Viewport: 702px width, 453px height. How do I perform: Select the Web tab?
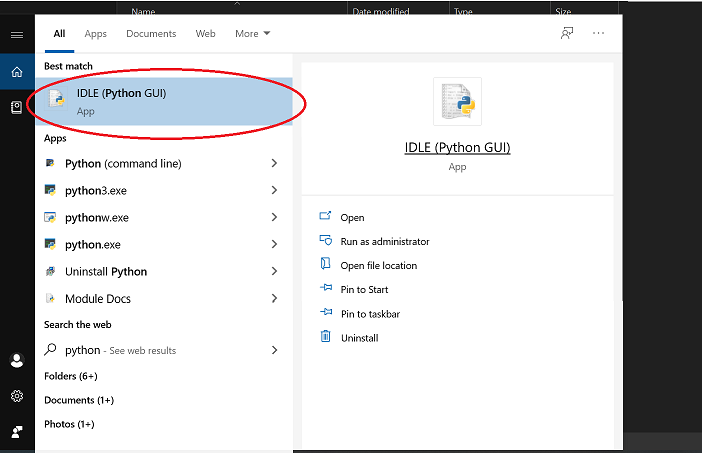(205, 34)
